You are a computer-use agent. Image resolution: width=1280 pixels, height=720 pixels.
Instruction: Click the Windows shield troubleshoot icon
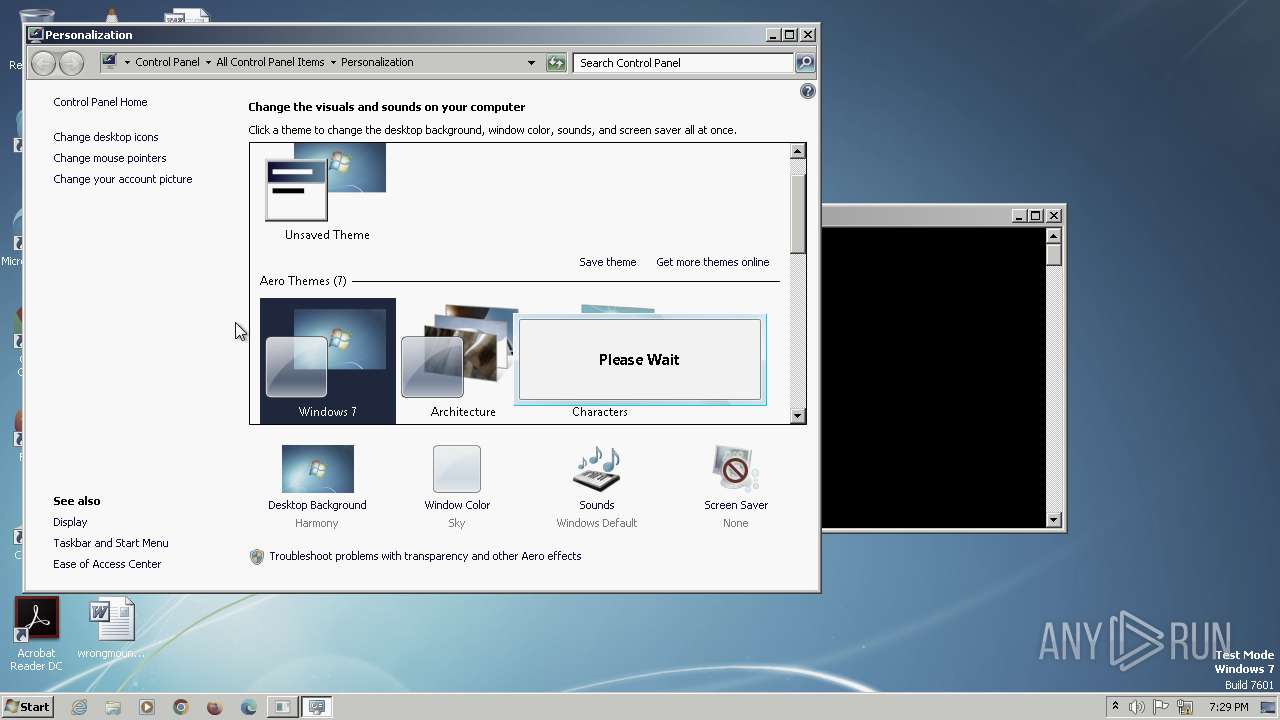pyautogui.click(x=257, y=557)
